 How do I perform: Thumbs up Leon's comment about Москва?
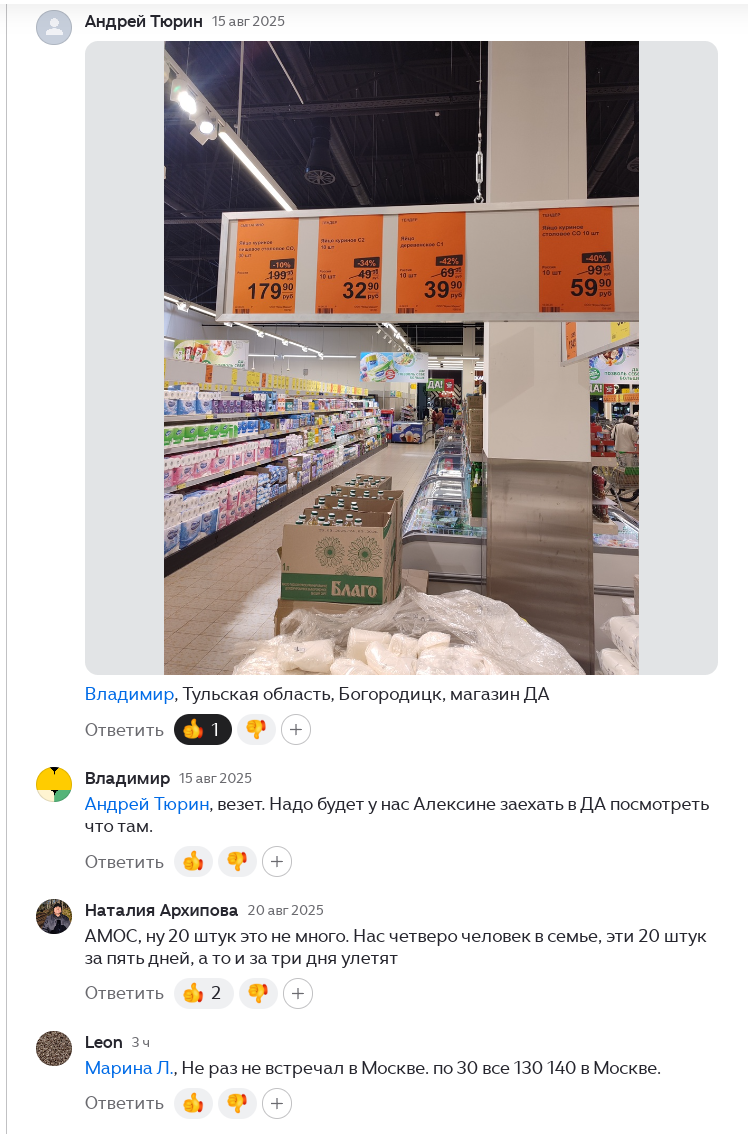pyautogui.click(x=193, y=1103)
